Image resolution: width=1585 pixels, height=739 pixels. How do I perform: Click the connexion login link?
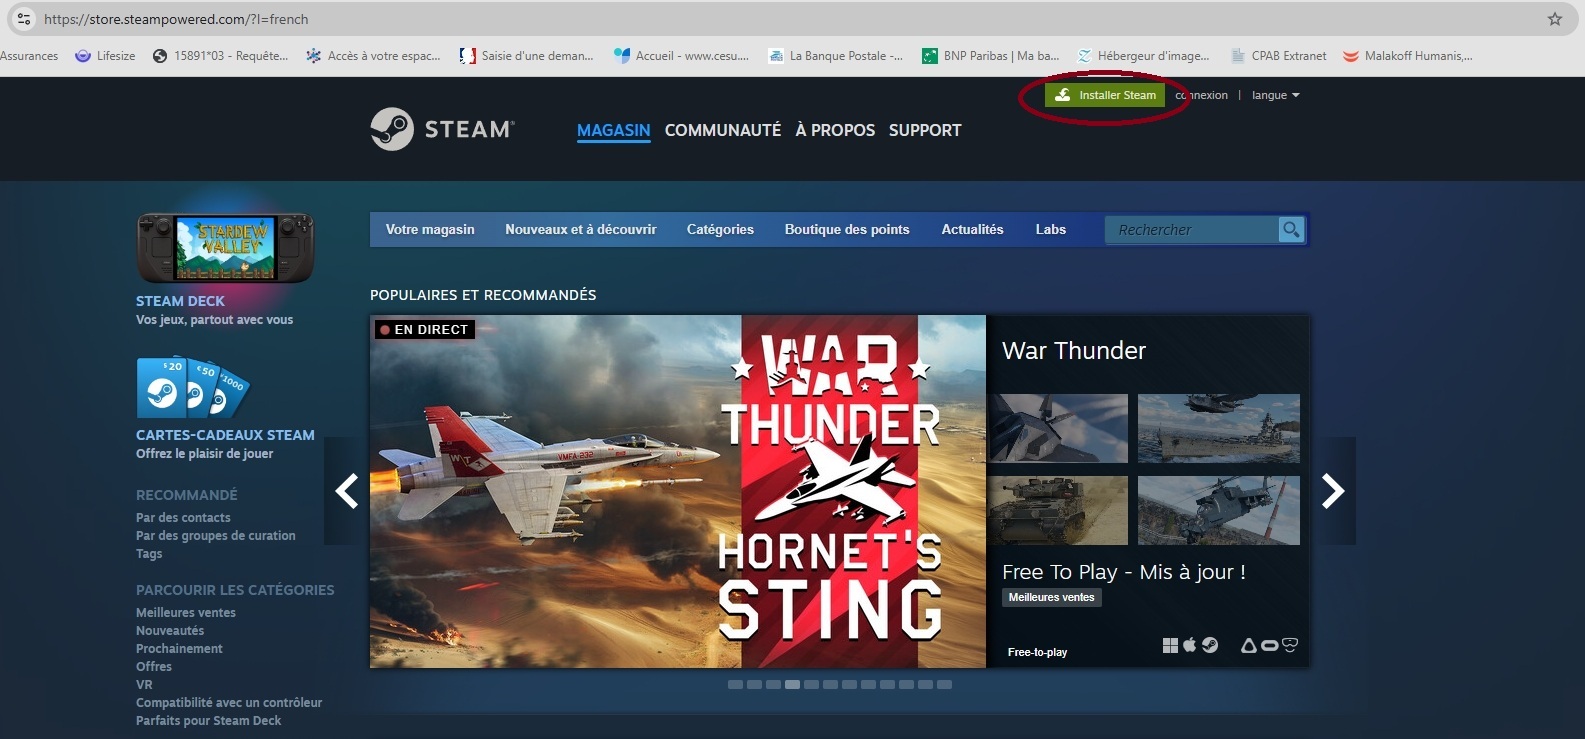(1202, 95)
